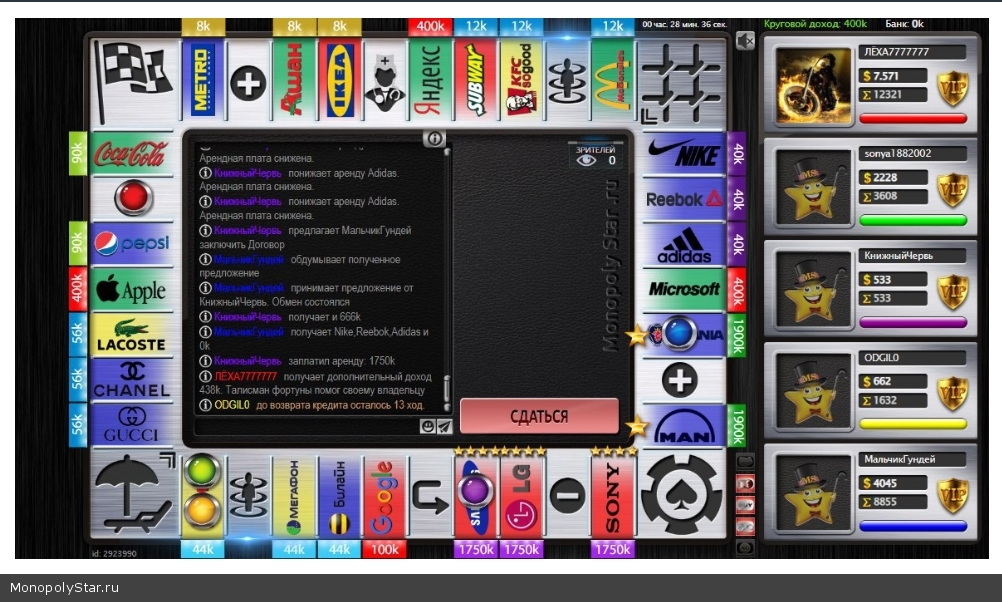
Task: Select the METRO board cell
Action: 203,80
